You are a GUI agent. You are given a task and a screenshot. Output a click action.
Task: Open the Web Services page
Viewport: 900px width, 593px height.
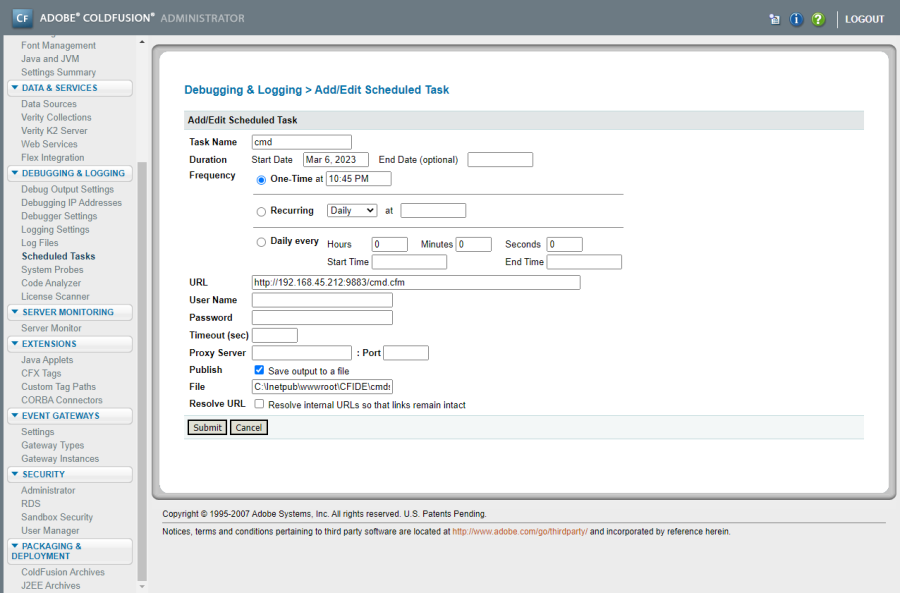pyautogui.click(x=49, y=144)
